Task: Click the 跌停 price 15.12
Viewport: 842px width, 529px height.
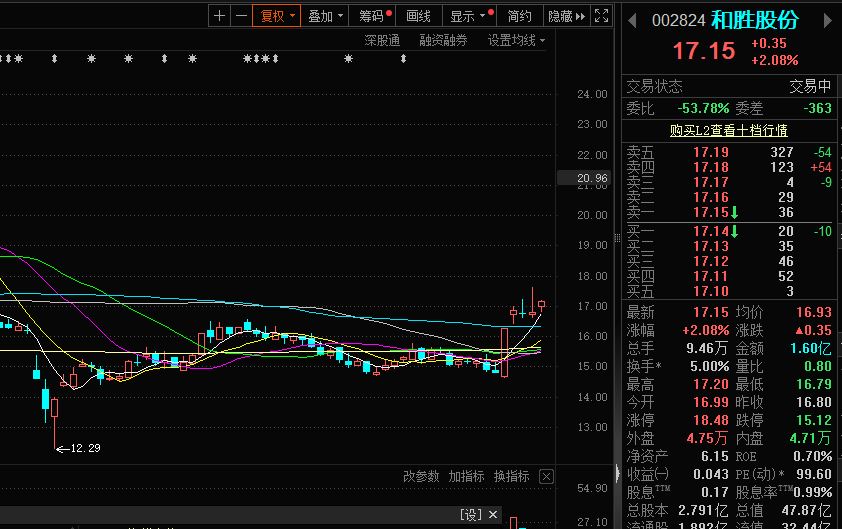Action: (814, 420)
